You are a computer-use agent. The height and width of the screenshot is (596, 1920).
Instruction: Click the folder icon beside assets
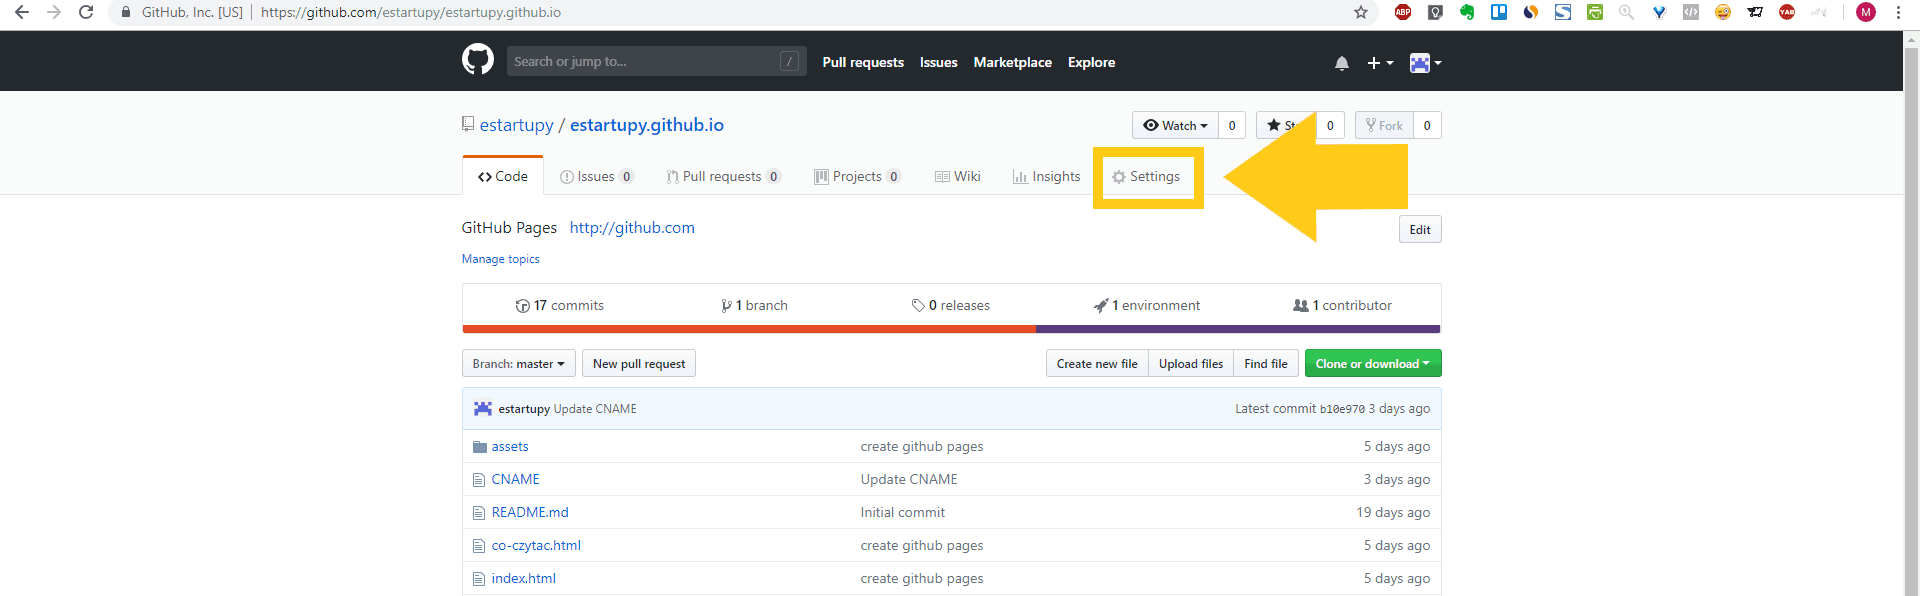480,447
